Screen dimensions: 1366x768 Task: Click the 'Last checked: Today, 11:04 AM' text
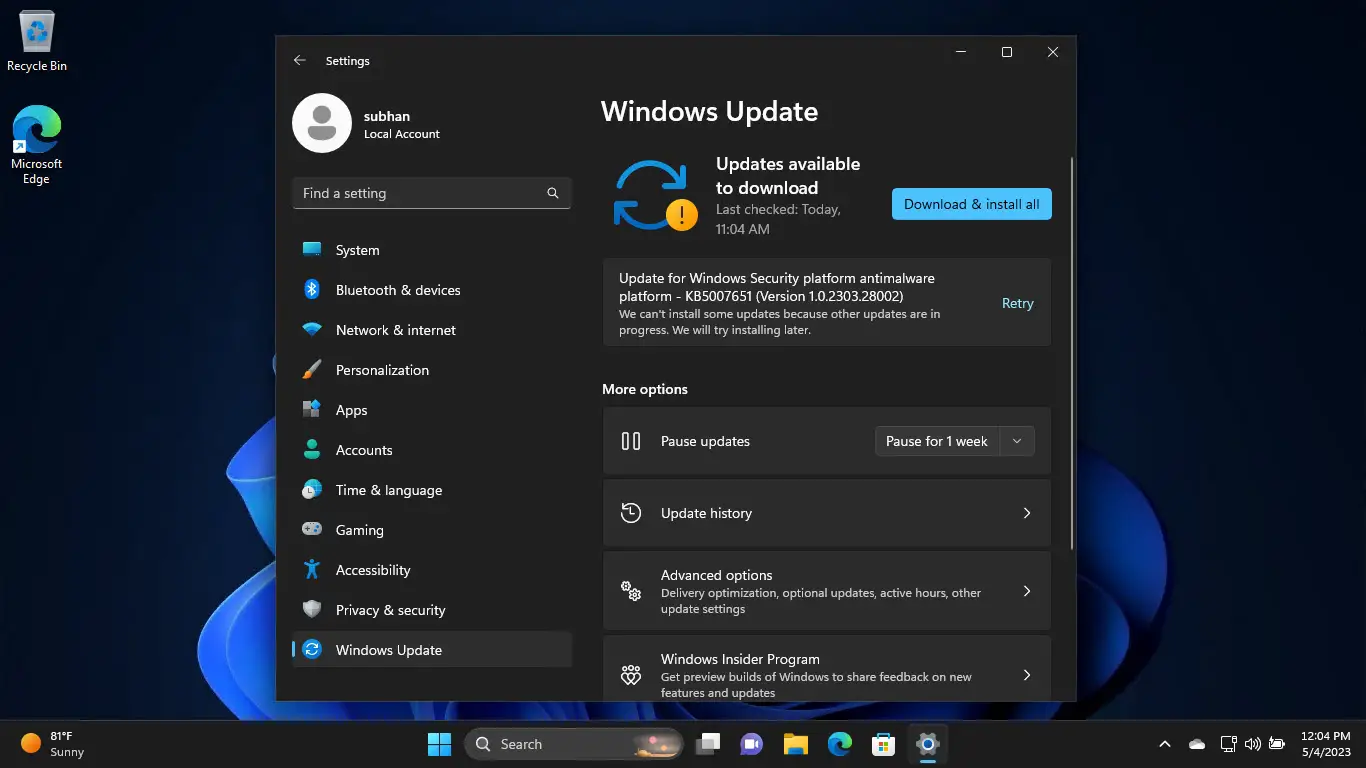pos(778,219)
